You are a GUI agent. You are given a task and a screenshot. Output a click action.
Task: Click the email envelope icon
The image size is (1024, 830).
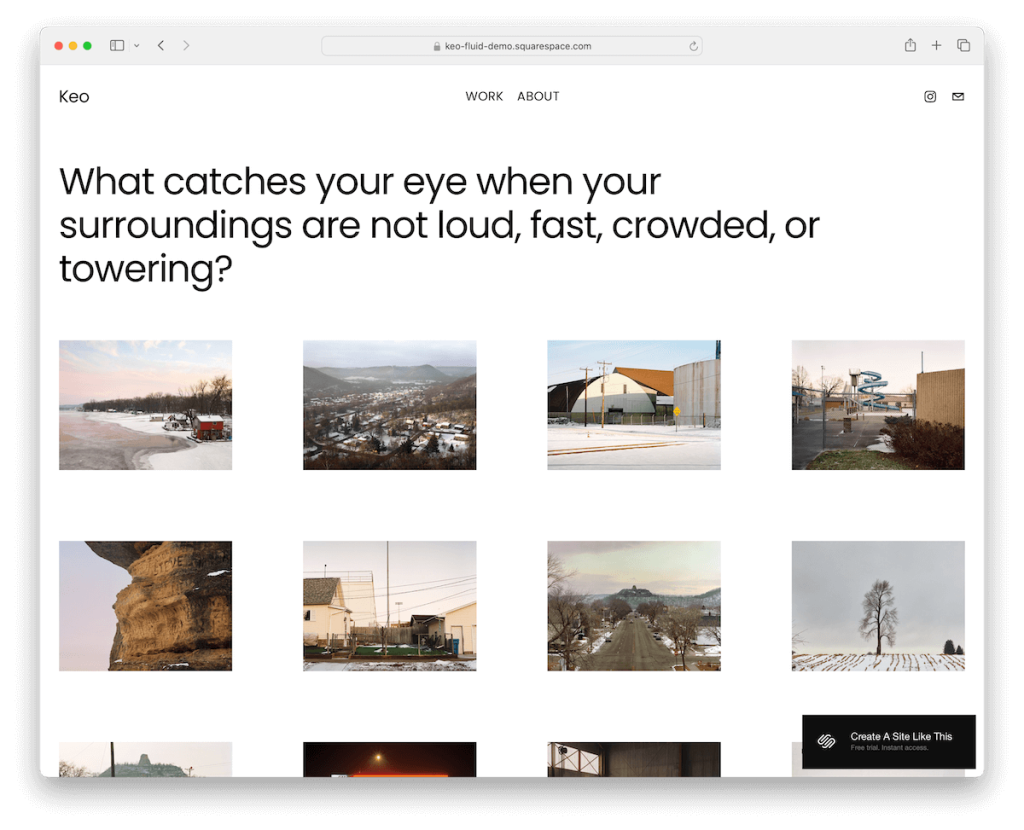click(x=958, y=97)
